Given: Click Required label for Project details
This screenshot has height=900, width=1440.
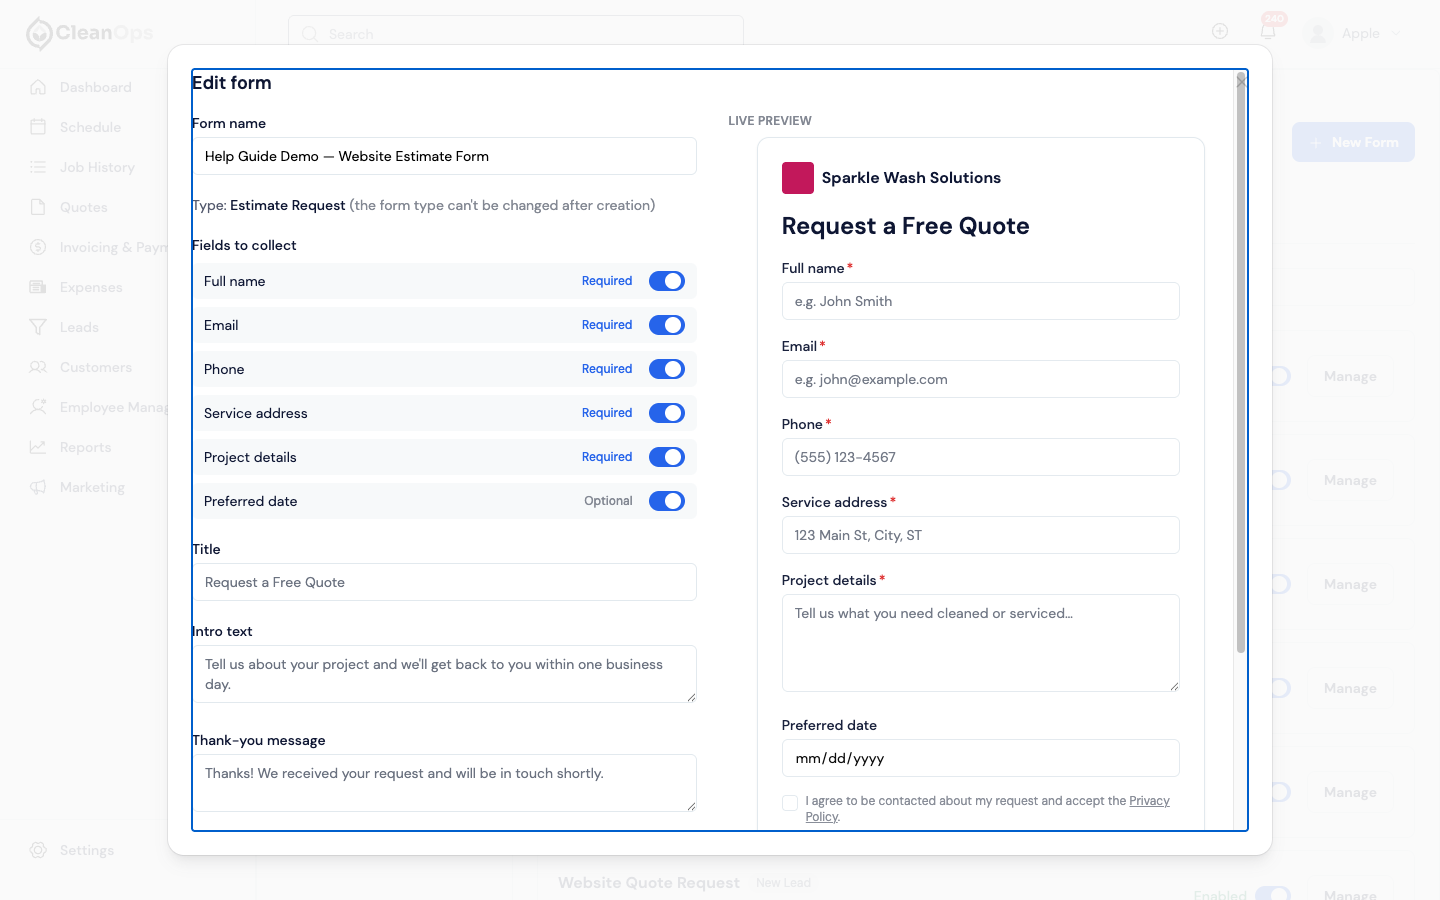Looking at the screenshot, I should click(607, 457).
